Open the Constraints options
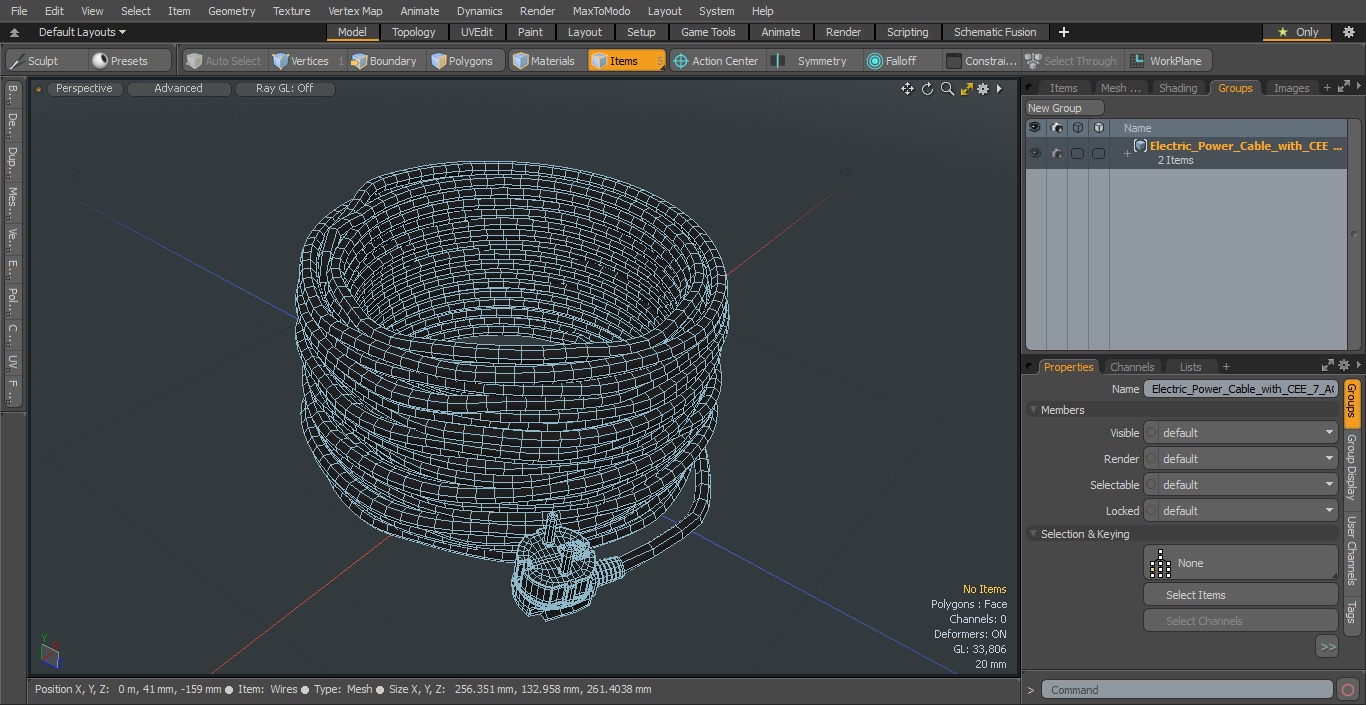Image resolution: width=1366 pixels, height=705 pixels. (982, 61)
